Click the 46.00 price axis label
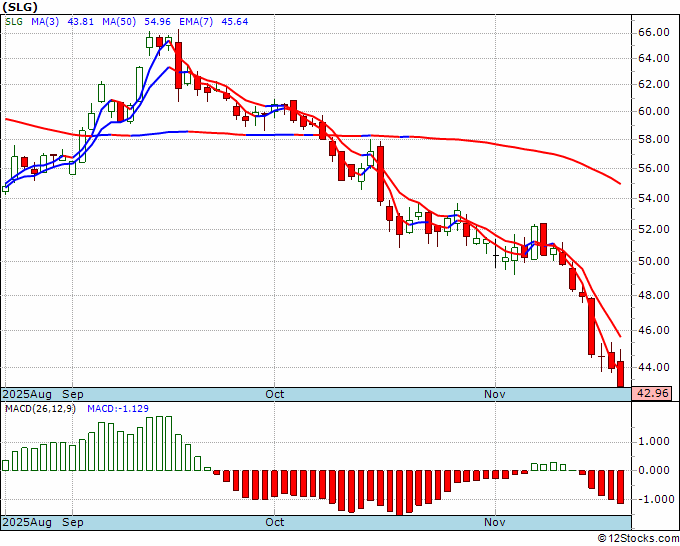The image size is (680, 546). pos(653,330)
